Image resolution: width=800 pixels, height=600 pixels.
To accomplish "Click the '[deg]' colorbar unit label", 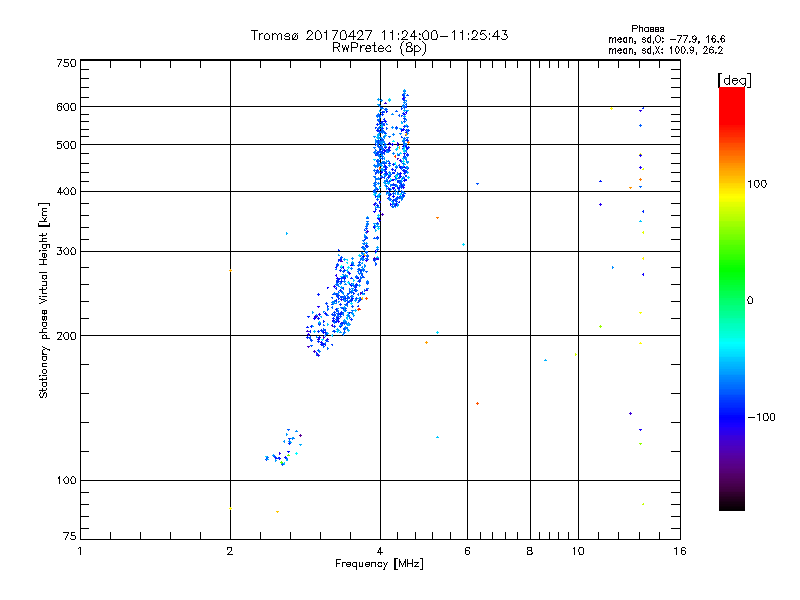I will (x=734, y=80).
